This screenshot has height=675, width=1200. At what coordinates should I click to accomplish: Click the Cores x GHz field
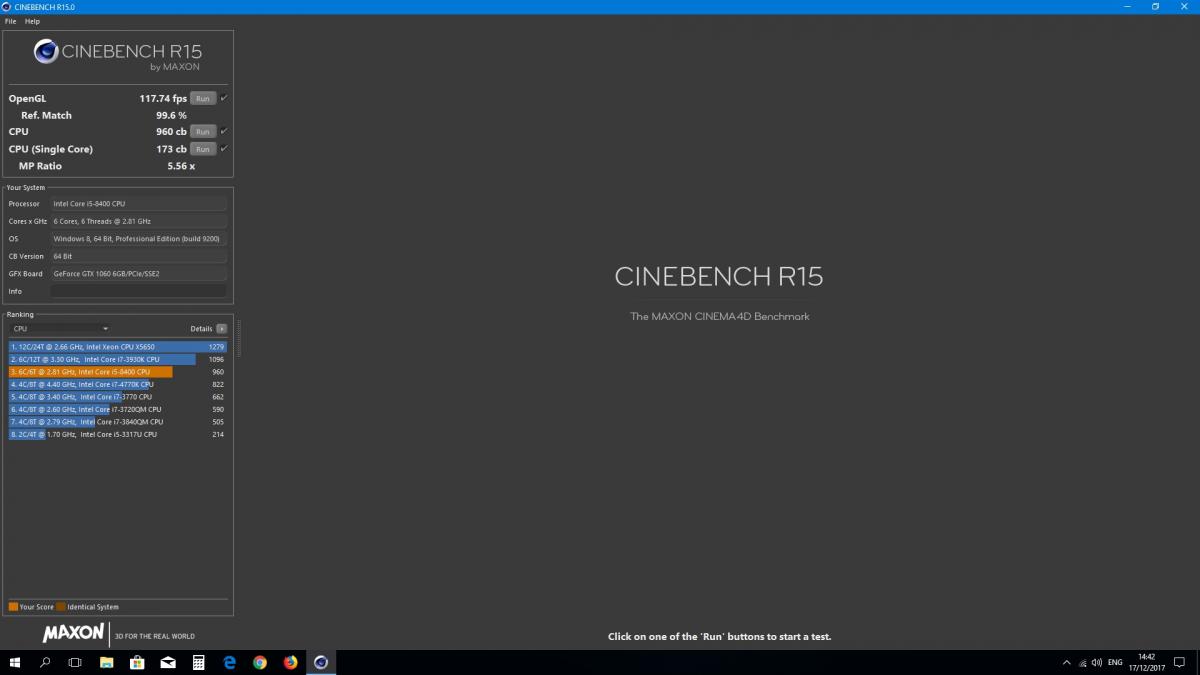(138, 221)
